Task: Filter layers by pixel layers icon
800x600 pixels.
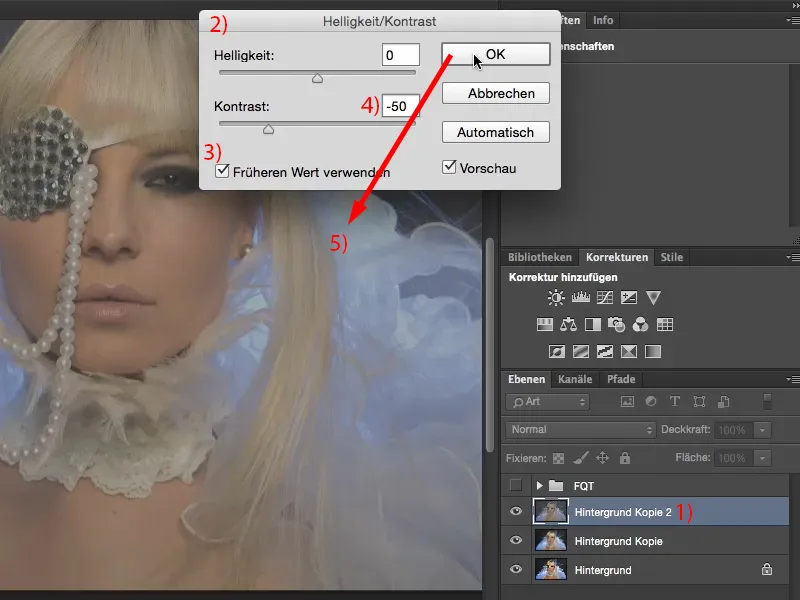Action: [627, 402]
